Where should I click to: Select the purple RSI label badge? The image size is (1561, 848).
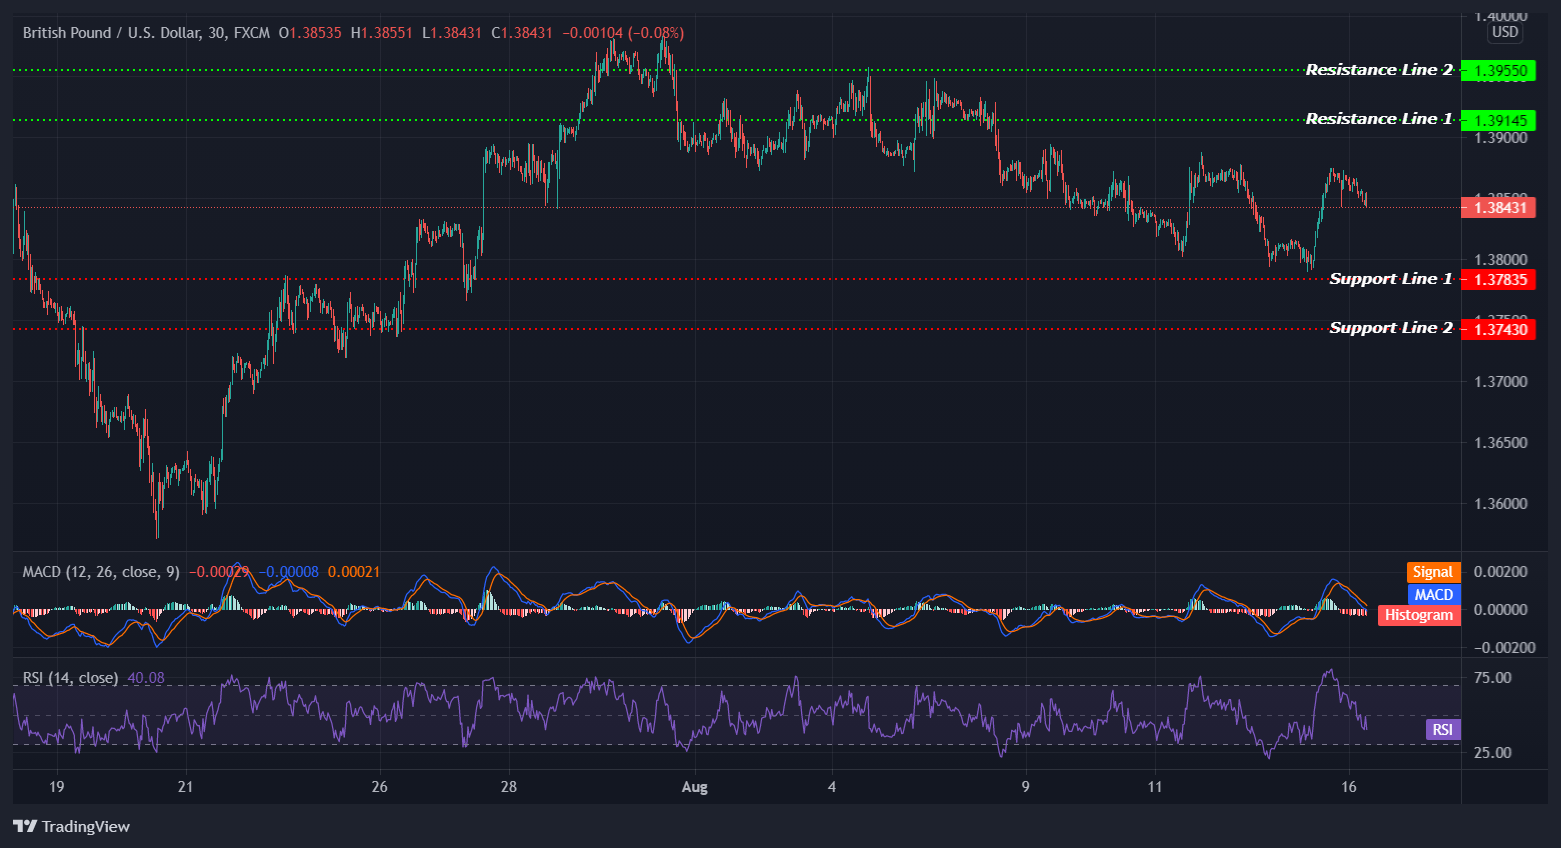pos(1441,729)
